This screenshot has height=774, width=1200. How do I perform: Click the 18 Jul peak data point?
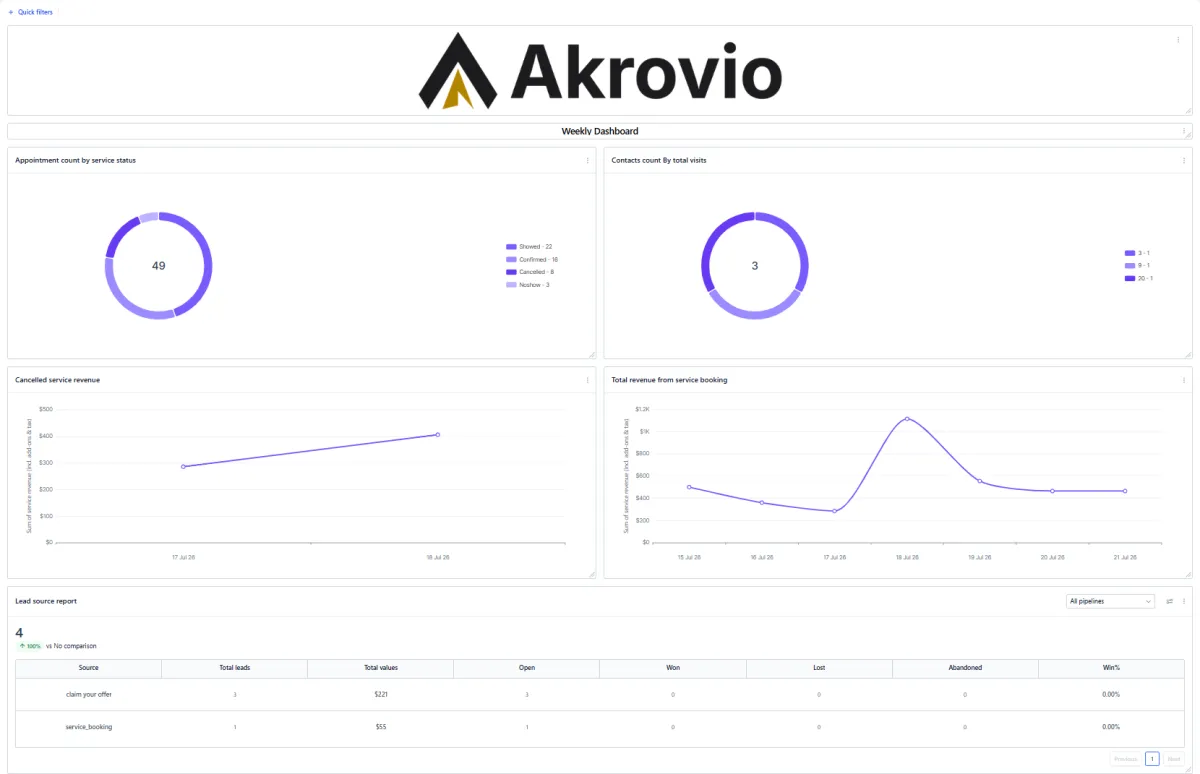coord(907,419)
